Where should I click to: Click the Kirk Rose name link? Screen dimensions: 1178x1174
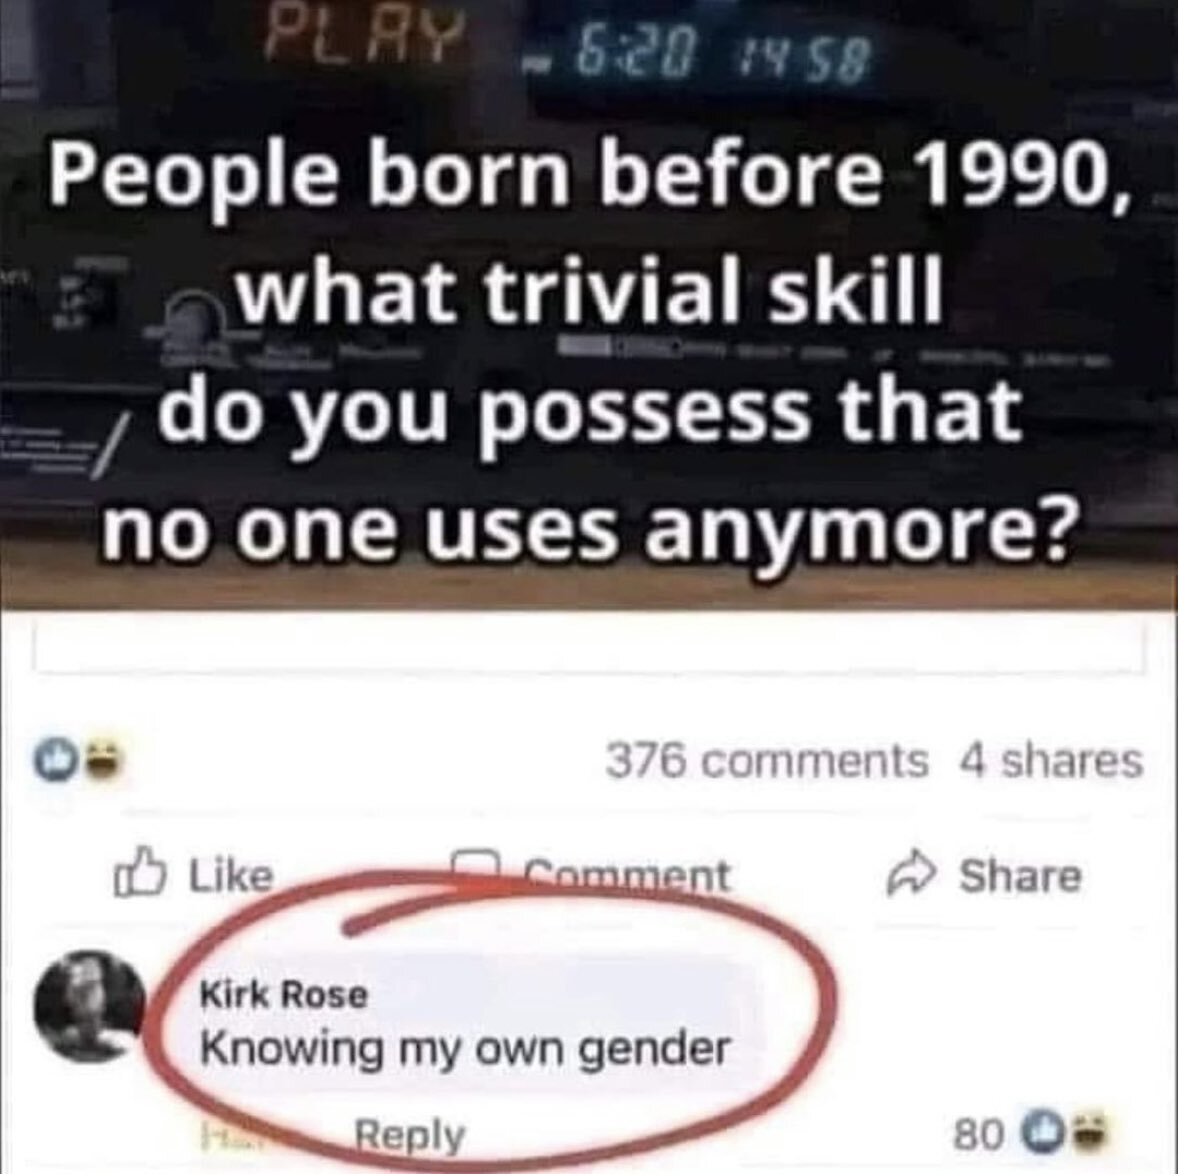pyautogui.click(x=284, y=994)
